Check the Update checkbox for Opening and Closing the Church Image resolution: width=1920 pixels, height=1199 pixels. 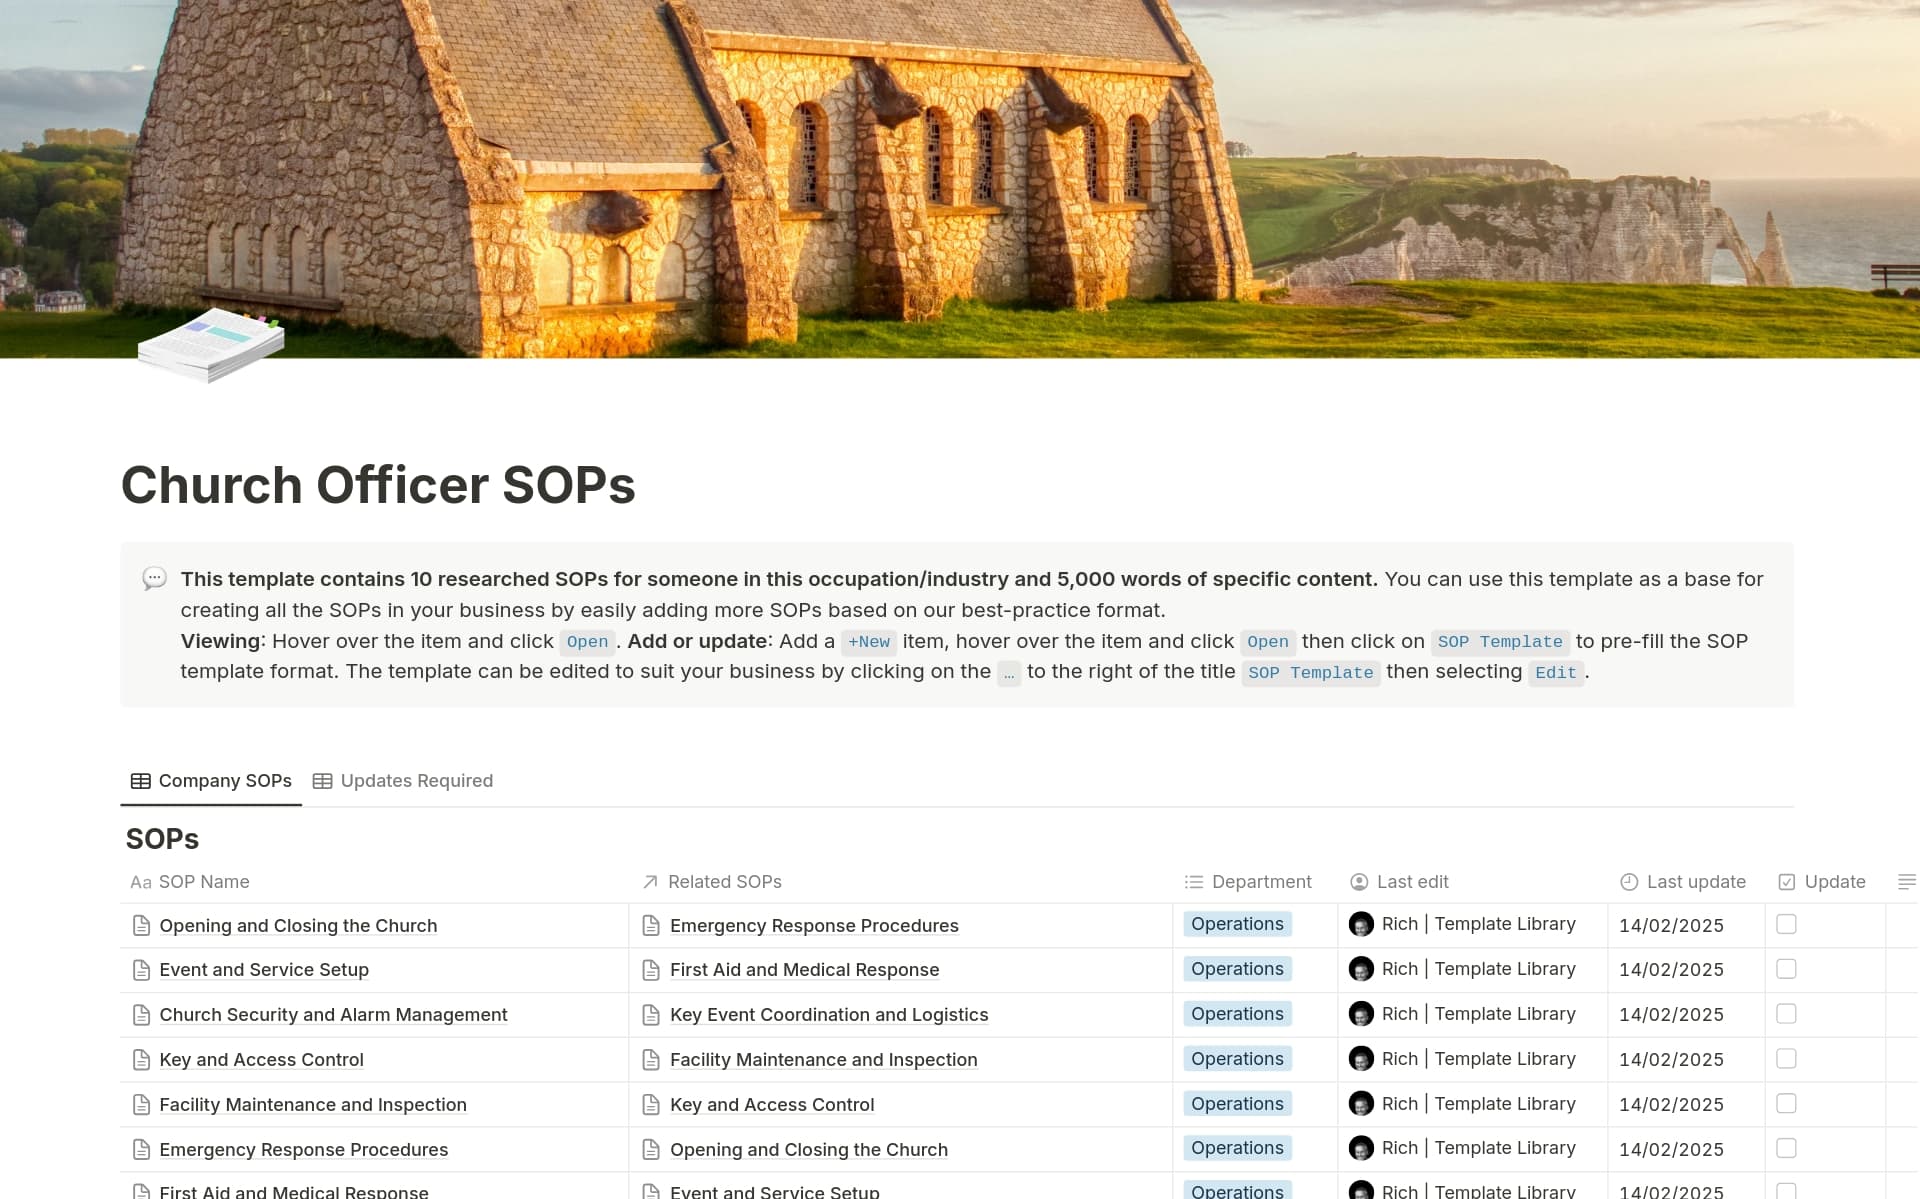click(1787, 925)
